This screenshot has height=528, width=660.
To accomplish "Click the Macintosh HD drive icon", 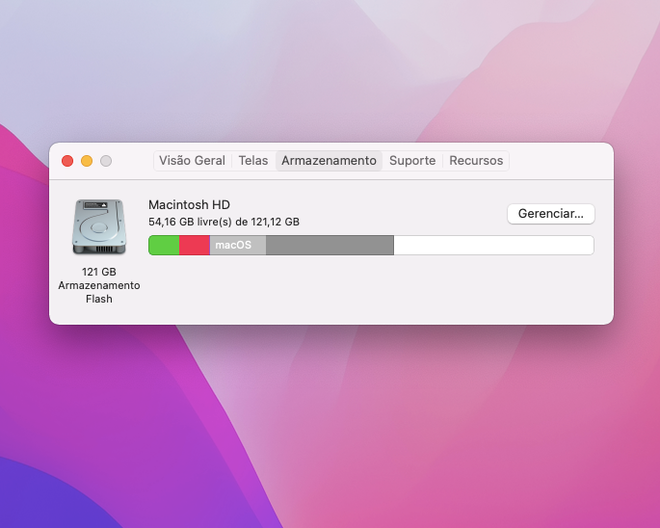I will click(99, 227).
